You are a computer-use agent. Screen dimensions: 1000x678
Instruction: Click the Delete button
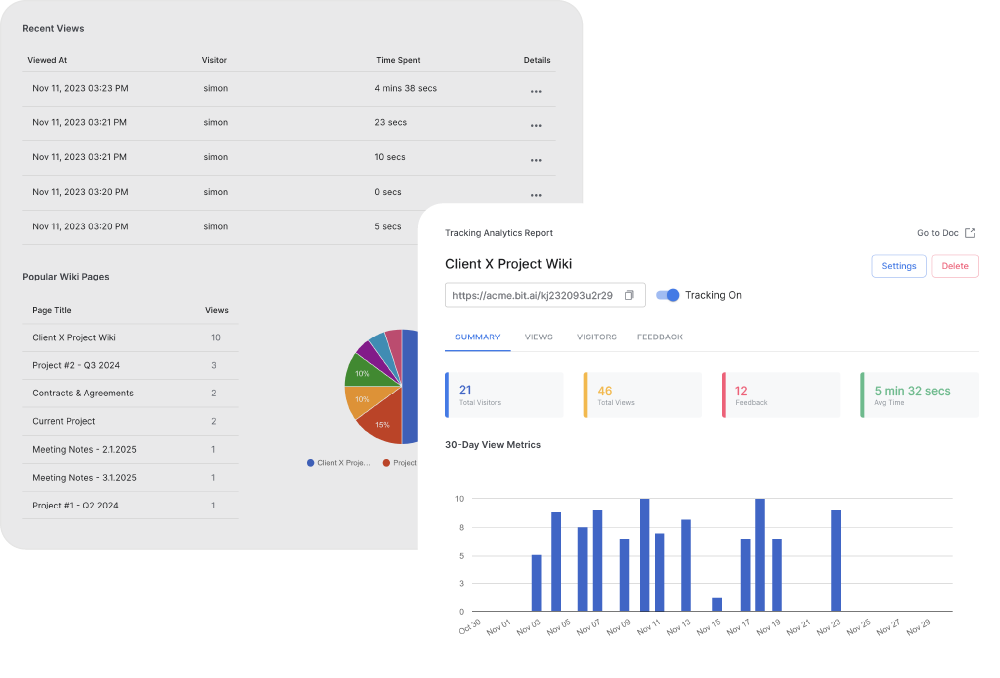coord(955,266)
